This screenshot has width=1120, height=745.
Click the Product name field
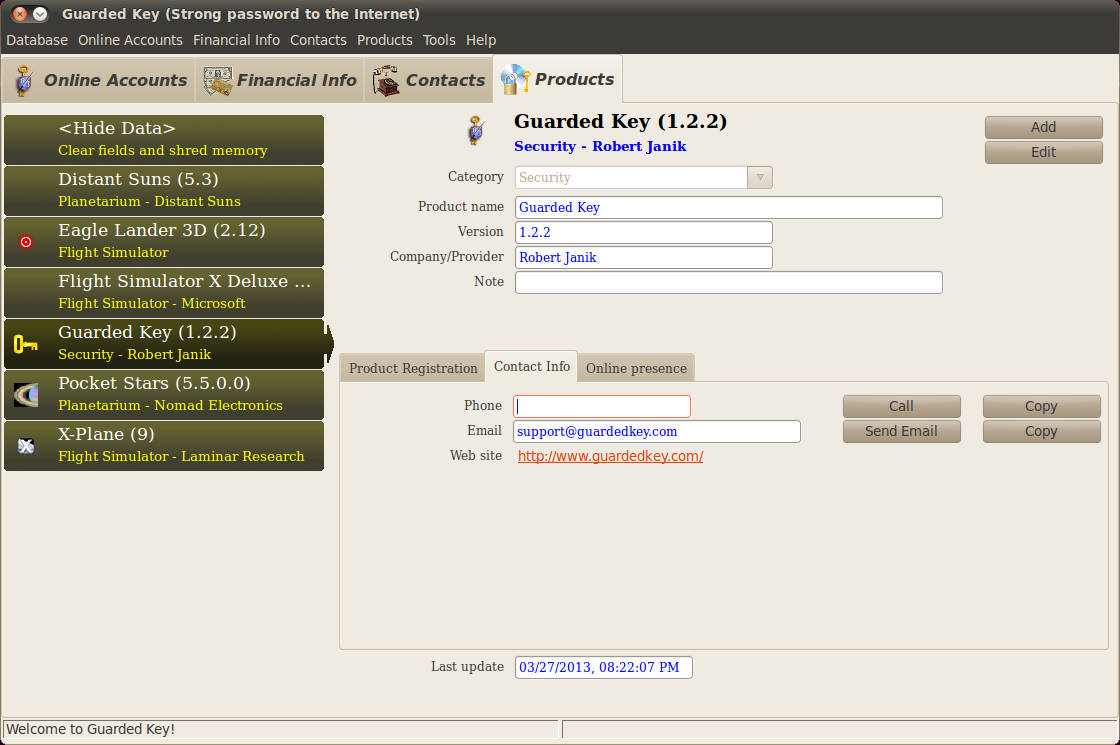[729, 207]
